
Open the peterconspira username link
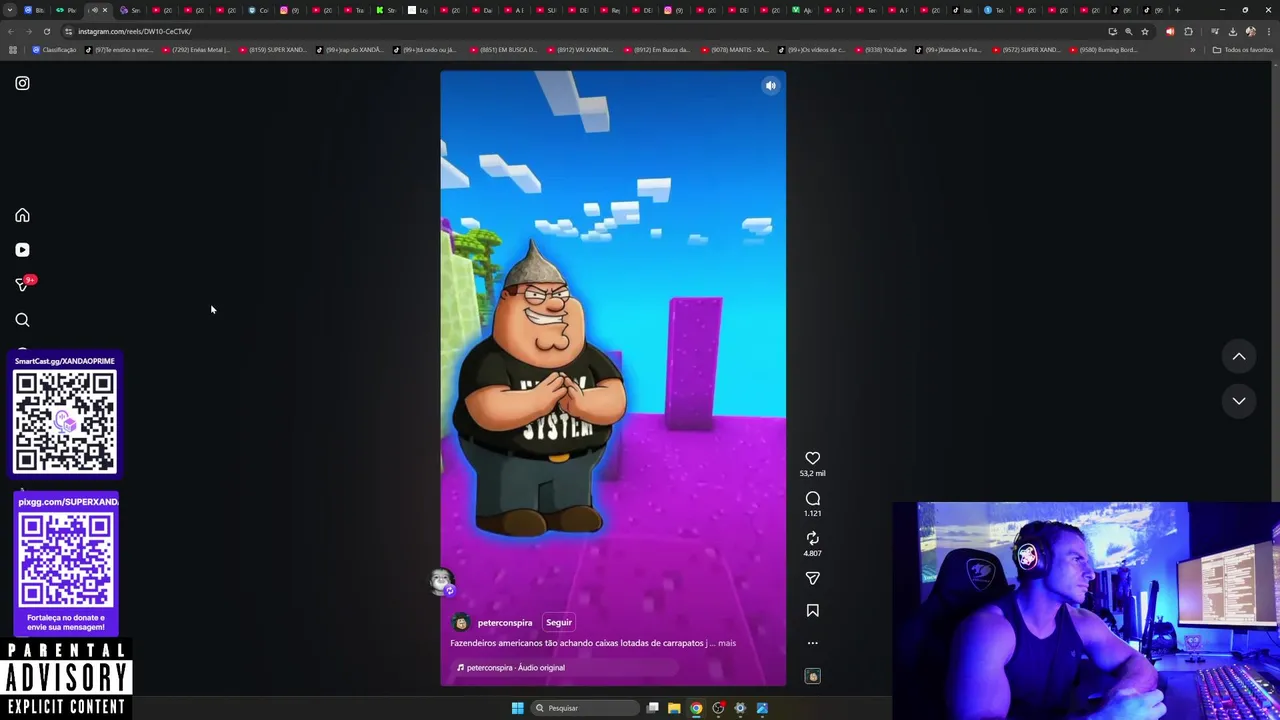point(505,623)
